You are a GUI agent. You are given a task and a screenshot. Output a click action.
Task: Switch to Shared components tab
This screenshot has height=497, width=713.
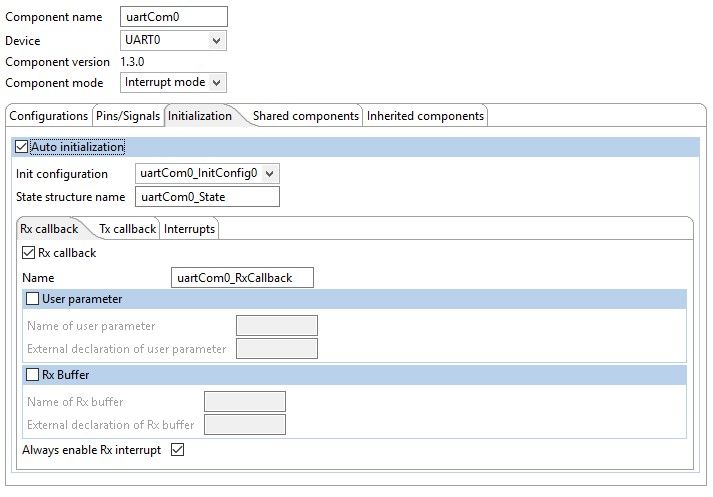coord(305,116)
